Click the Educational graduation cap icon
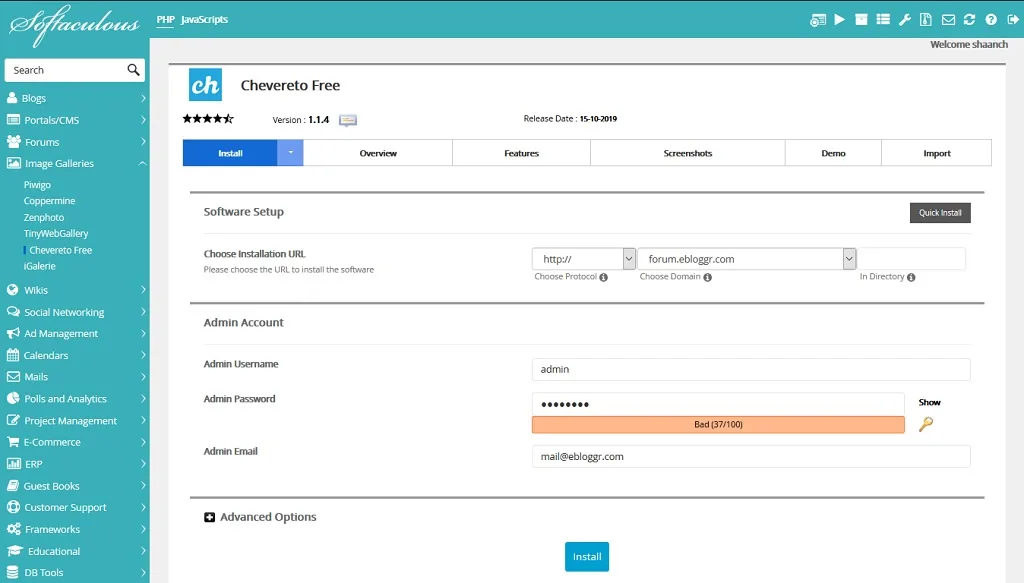This screenshot has width=1024, height=583. point(15,551)
